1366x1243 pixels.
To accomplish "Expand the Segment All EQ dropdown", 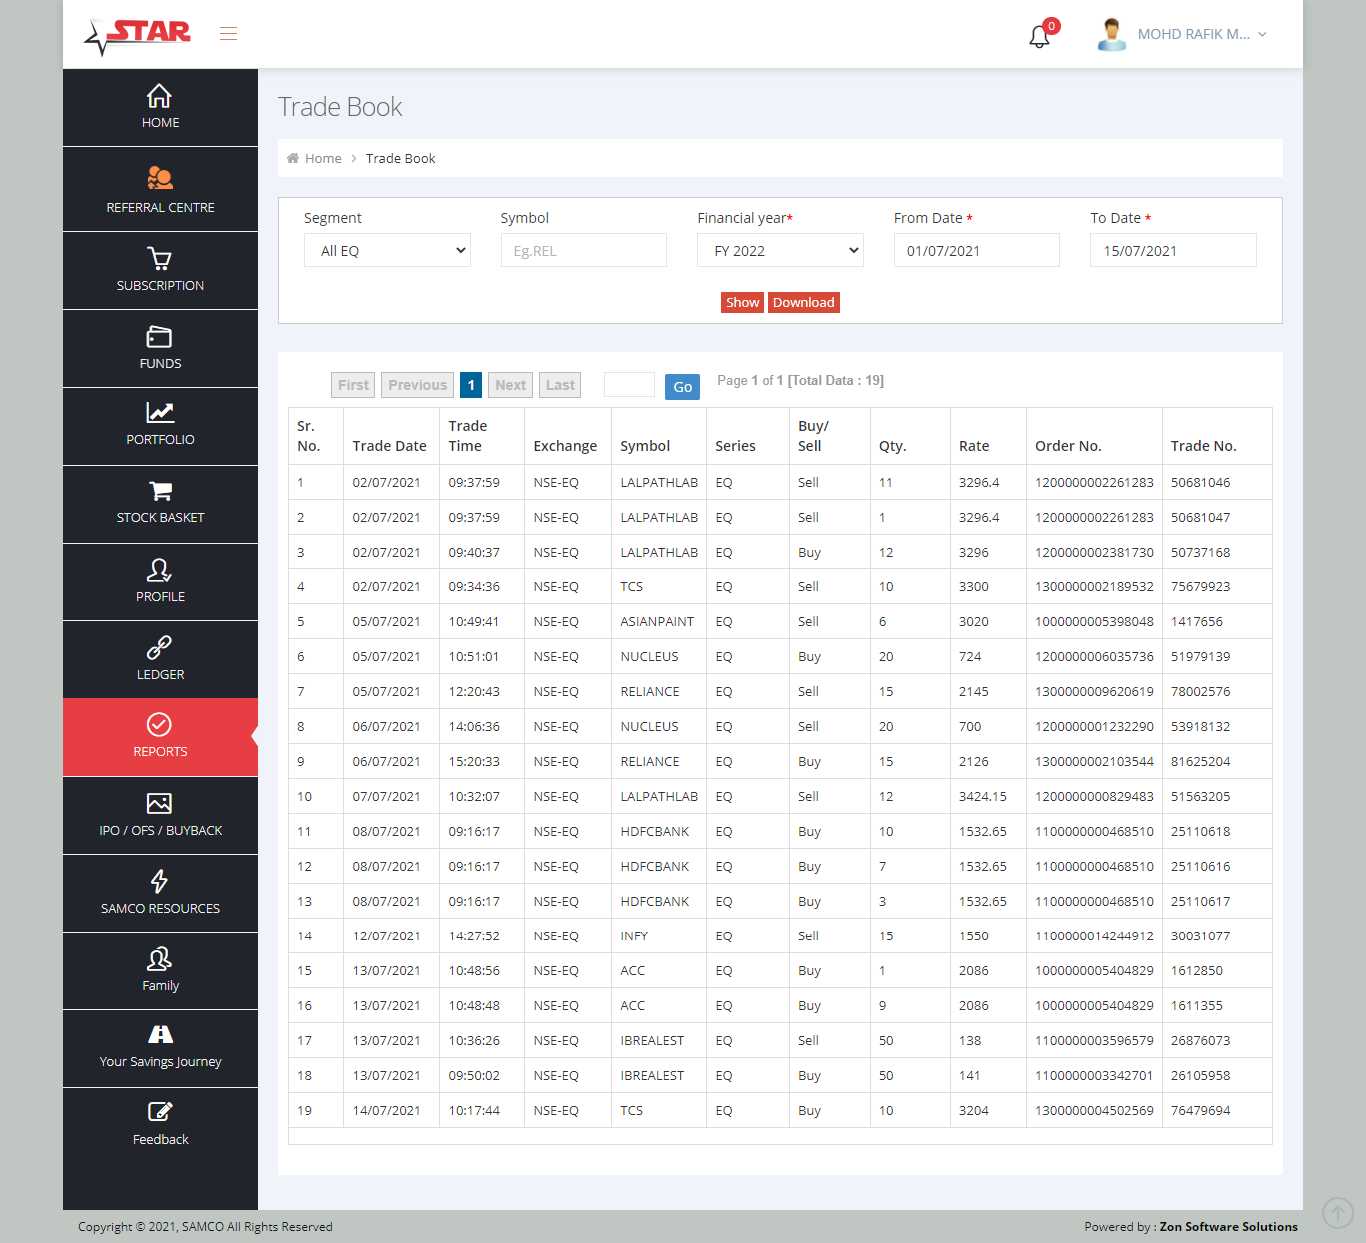I will click(x=387, y=250).
